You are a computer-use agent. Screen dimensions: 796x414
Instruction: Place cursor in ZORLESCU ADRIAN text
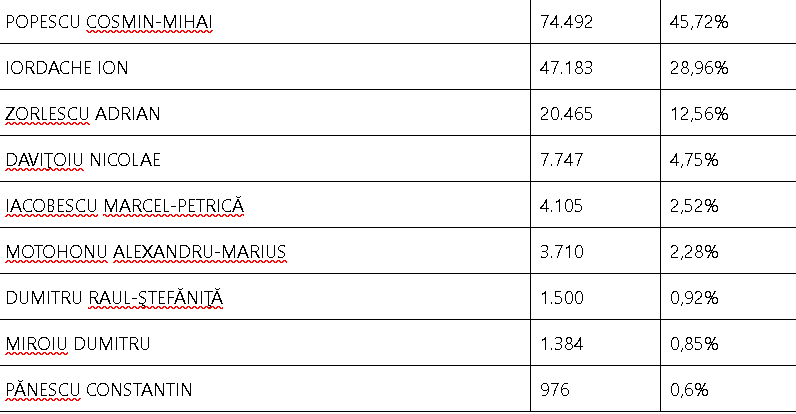[83, 114]
